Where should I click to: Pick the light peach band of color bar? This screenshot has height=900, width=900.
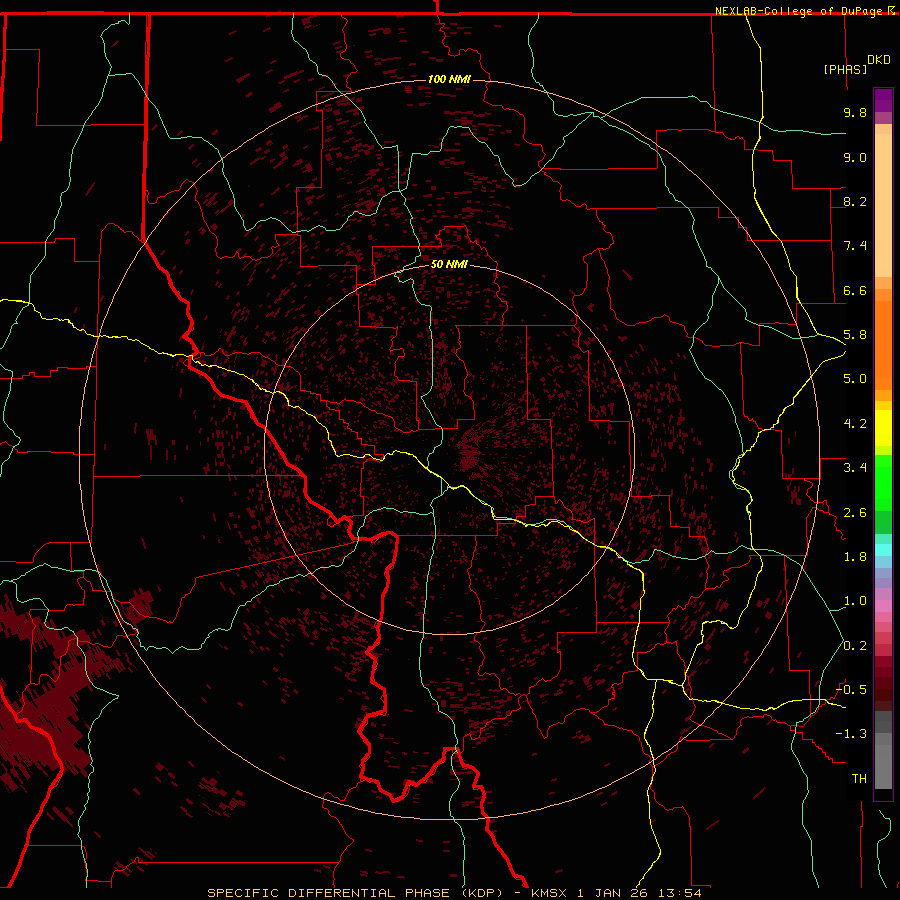[x=883, y=205]
